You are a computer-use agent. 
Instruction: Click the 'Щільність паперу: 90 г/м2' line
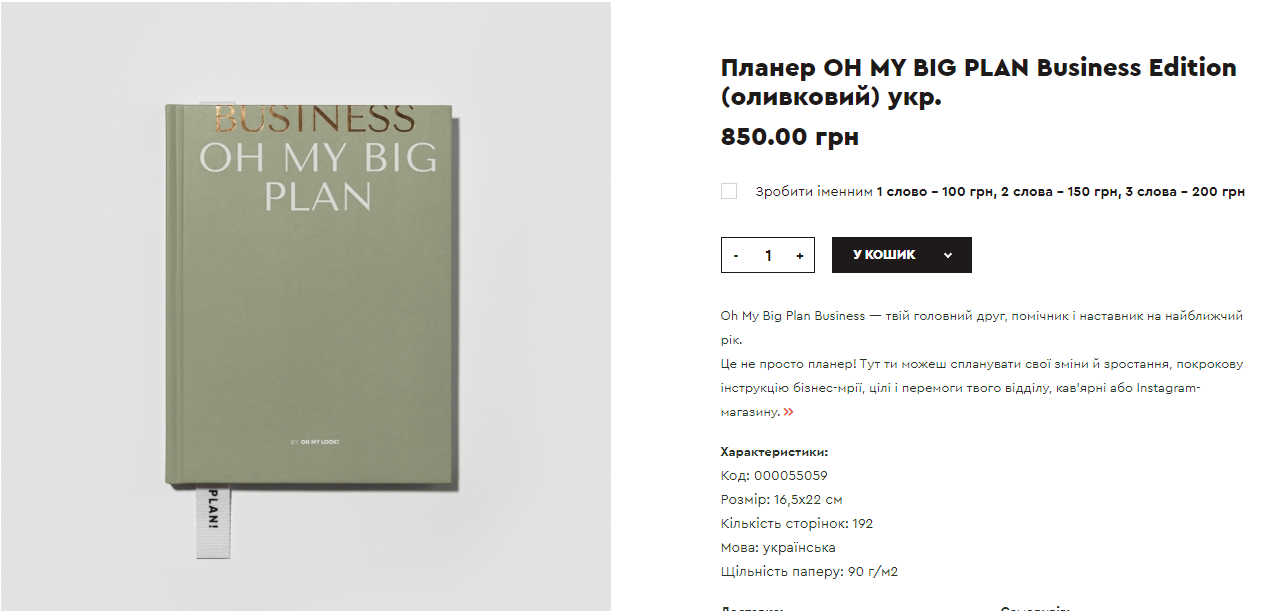810,572
